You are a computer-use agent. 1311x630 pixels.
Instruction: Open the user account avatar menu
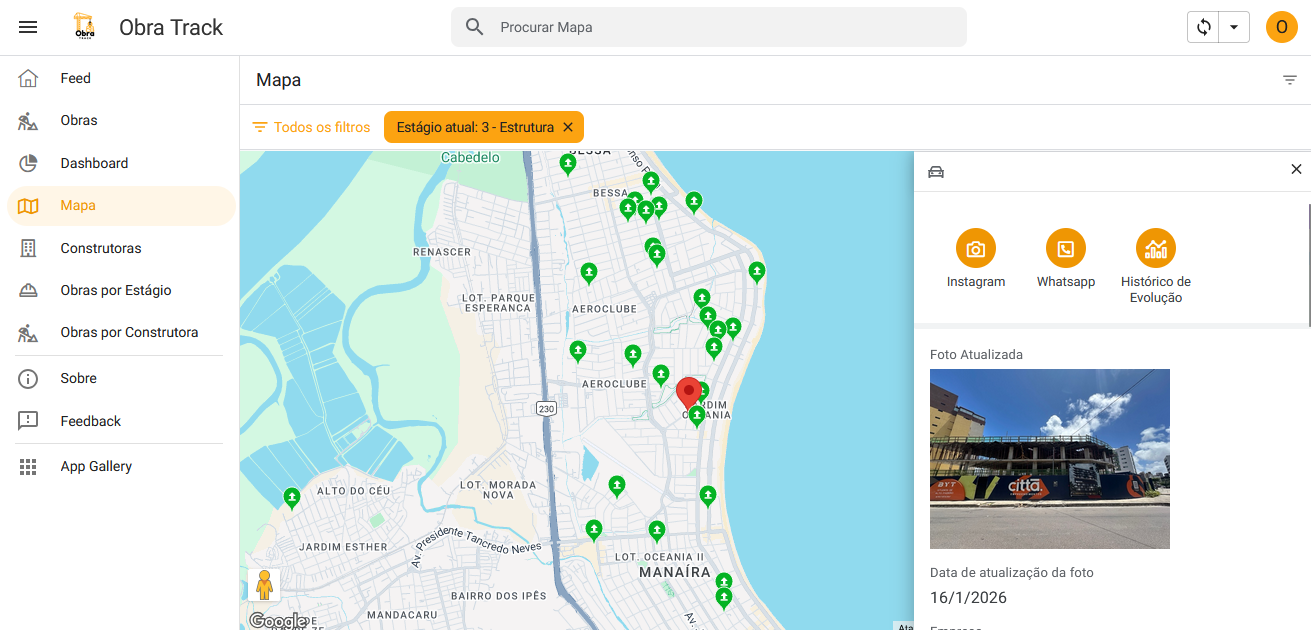[1281, 27]
